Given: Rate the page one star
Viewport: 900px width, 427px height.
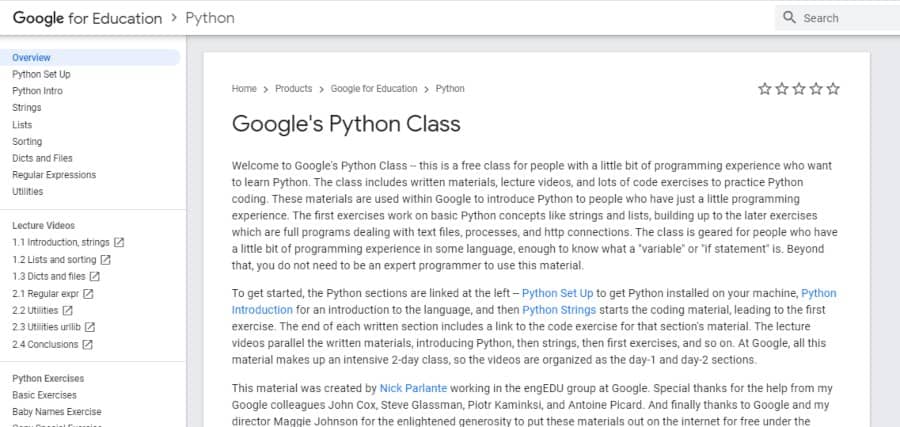Looking at the screenshot, I should [765, 89].
